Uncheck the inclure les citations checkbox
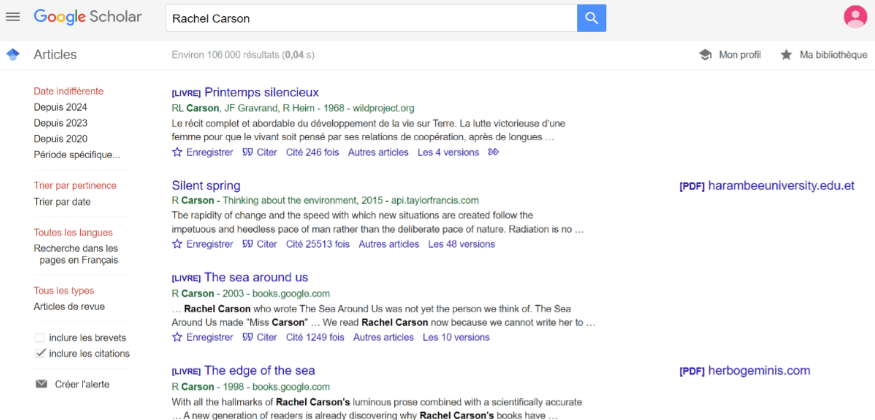The image size is (875, 420). click(x=40, y=353)
